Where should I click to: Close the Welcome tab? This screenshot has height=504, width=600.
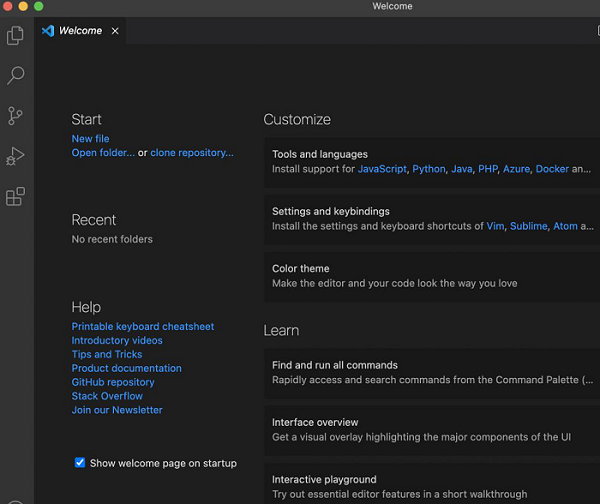(x=115, y=31)
